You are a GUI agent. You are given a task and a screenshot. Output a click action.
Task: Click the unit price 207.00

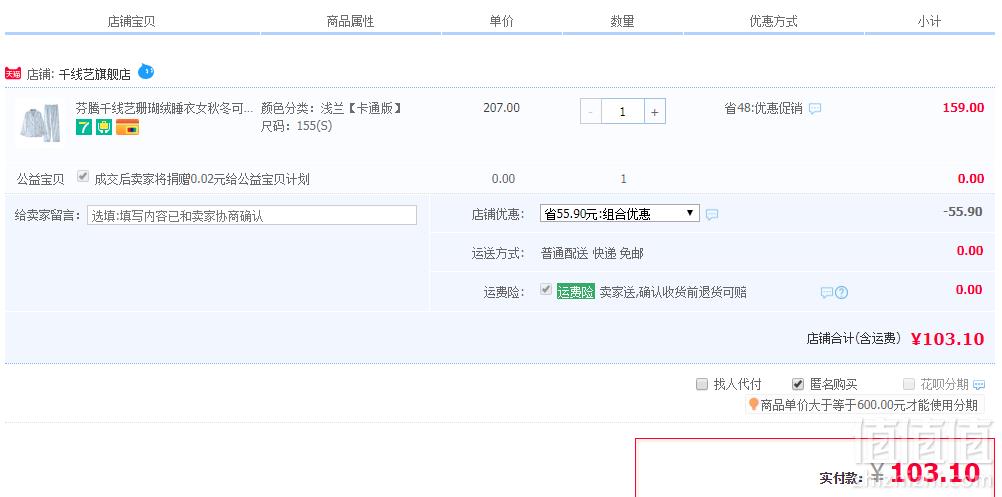pos(502,108)
